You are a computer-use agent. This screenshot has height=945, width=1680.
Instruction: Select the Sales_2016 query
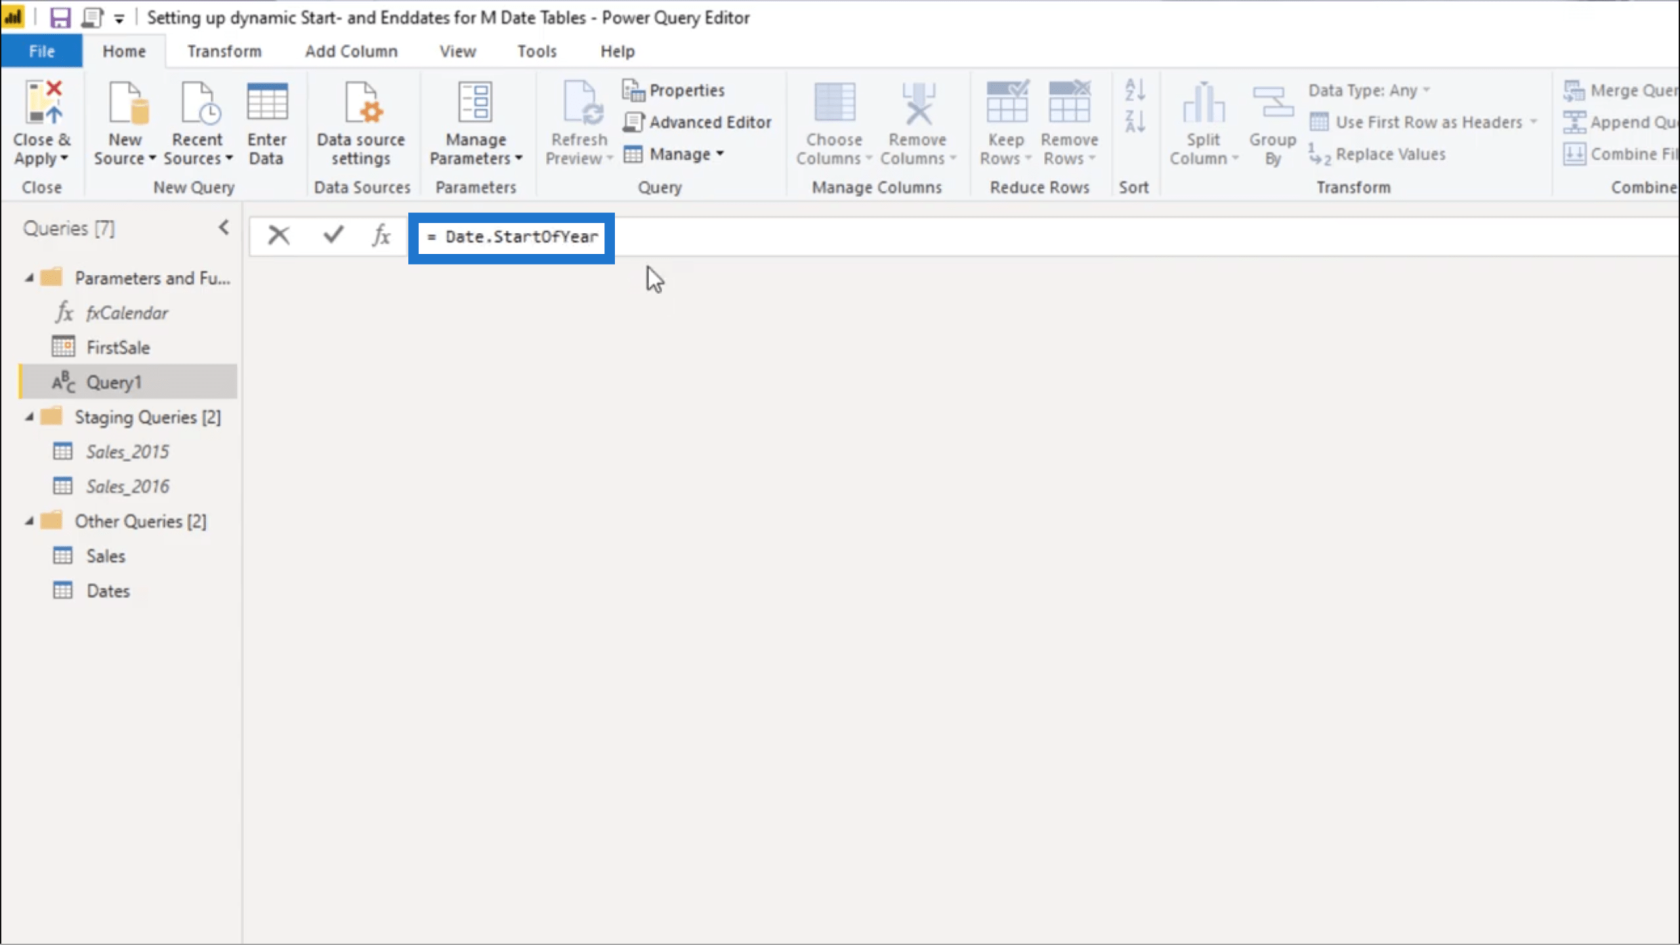[x=127, y=487]
